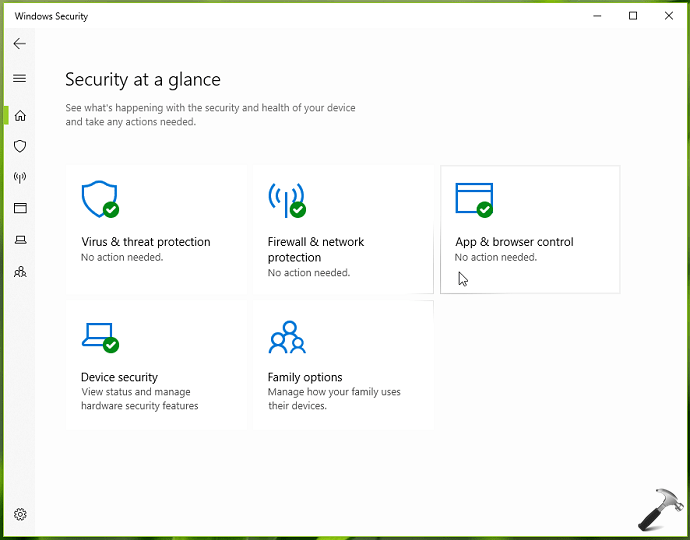Click 'View status and manage hardware security features'

tap(139, 399)
